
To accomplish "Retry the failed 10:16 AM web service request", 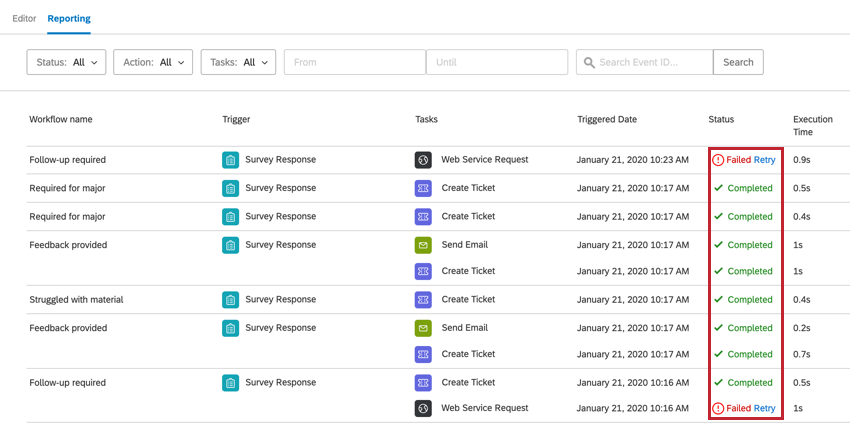I will point(764,409).
